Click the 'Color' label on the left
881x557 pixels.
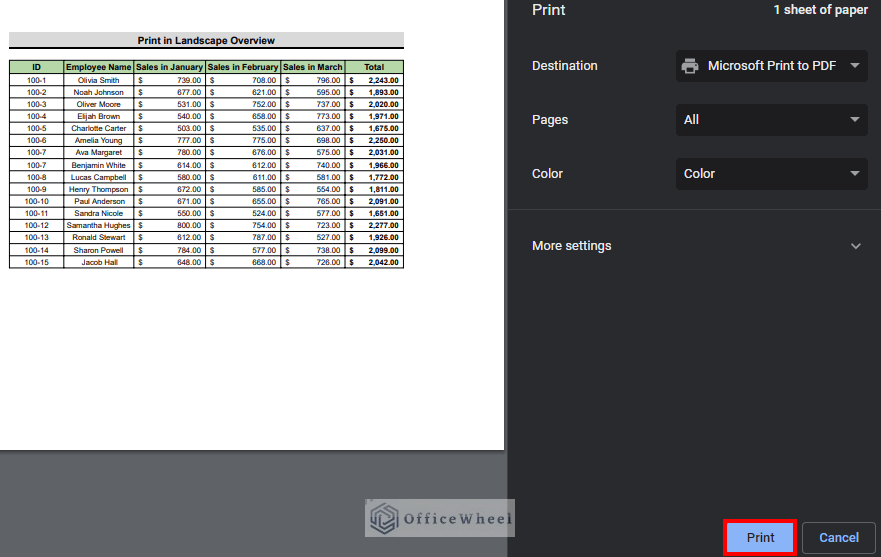pyautogui.click(x=547, y=174)
